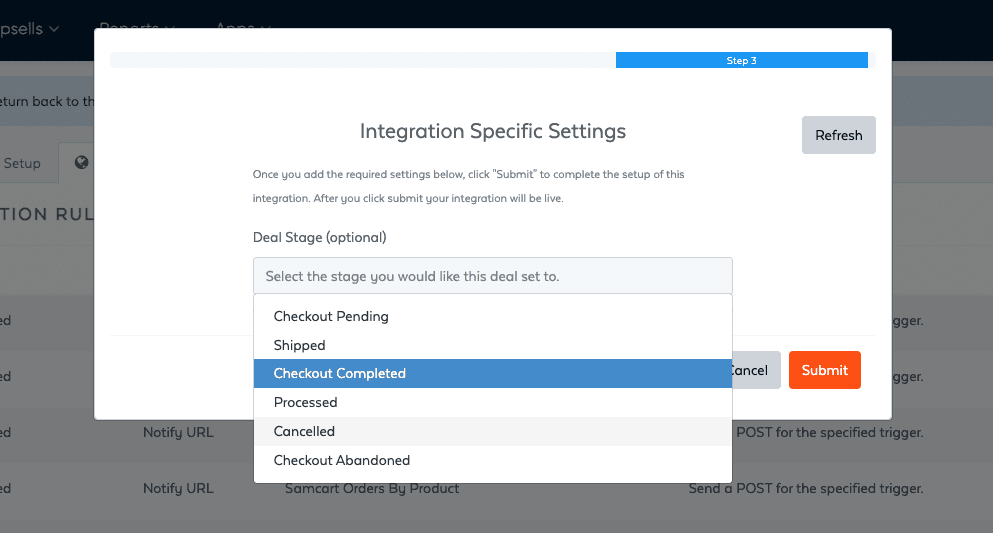Click the Samcart Orders By Product row
The width and height of the screenshot is (993, 533).
(x=372, y=489)
